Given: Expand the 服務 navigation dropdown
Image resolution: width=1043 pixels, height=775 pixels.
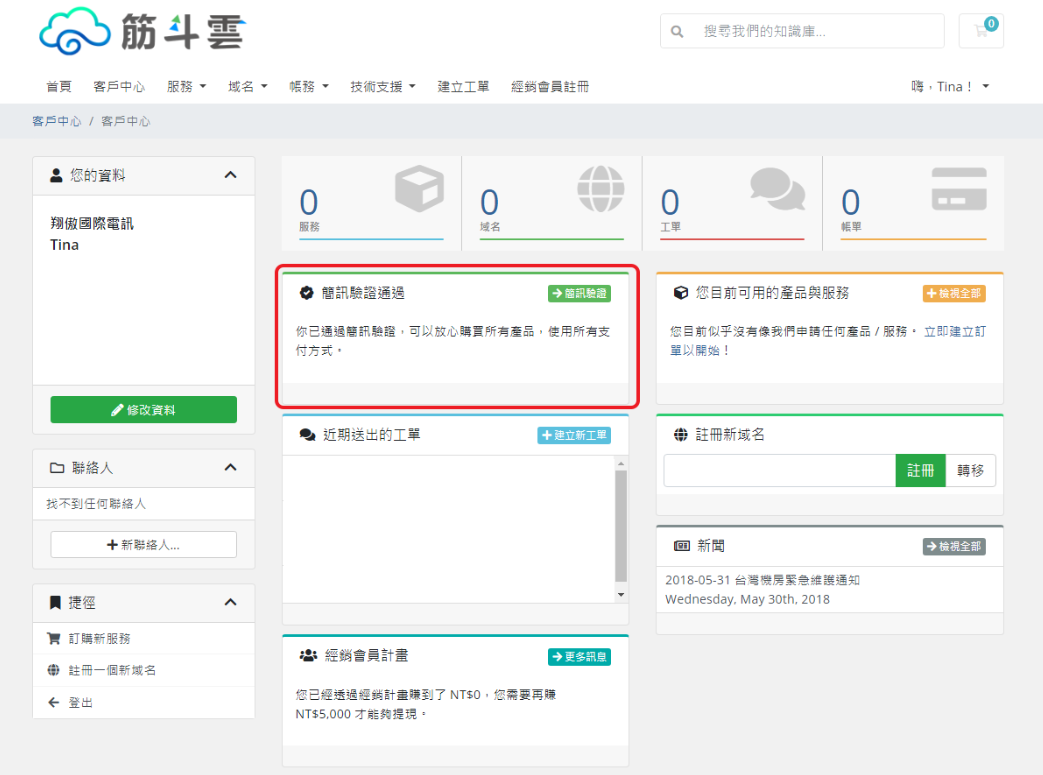Looking at the screenshot, I should pos(186,86).
